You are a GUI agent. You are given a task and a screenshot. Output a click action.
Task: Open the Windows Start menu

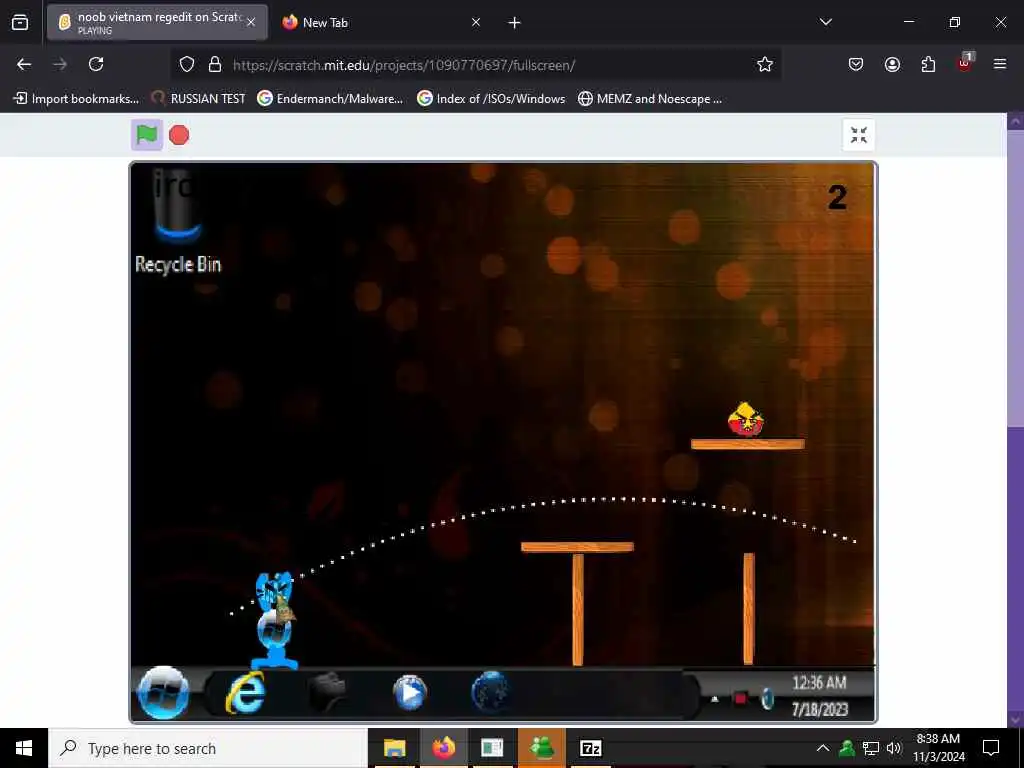pyautogui.click(x=24, y=748)
